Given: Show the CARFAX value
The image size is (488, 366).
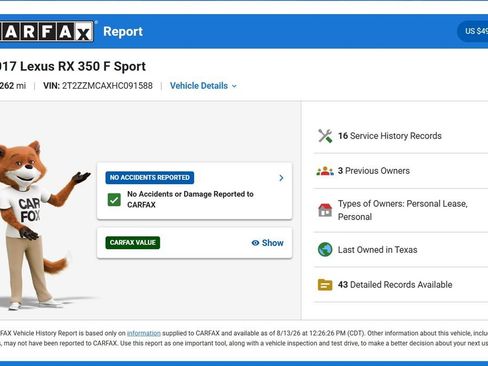Looking at the screenshot, I should click(268, 243).
